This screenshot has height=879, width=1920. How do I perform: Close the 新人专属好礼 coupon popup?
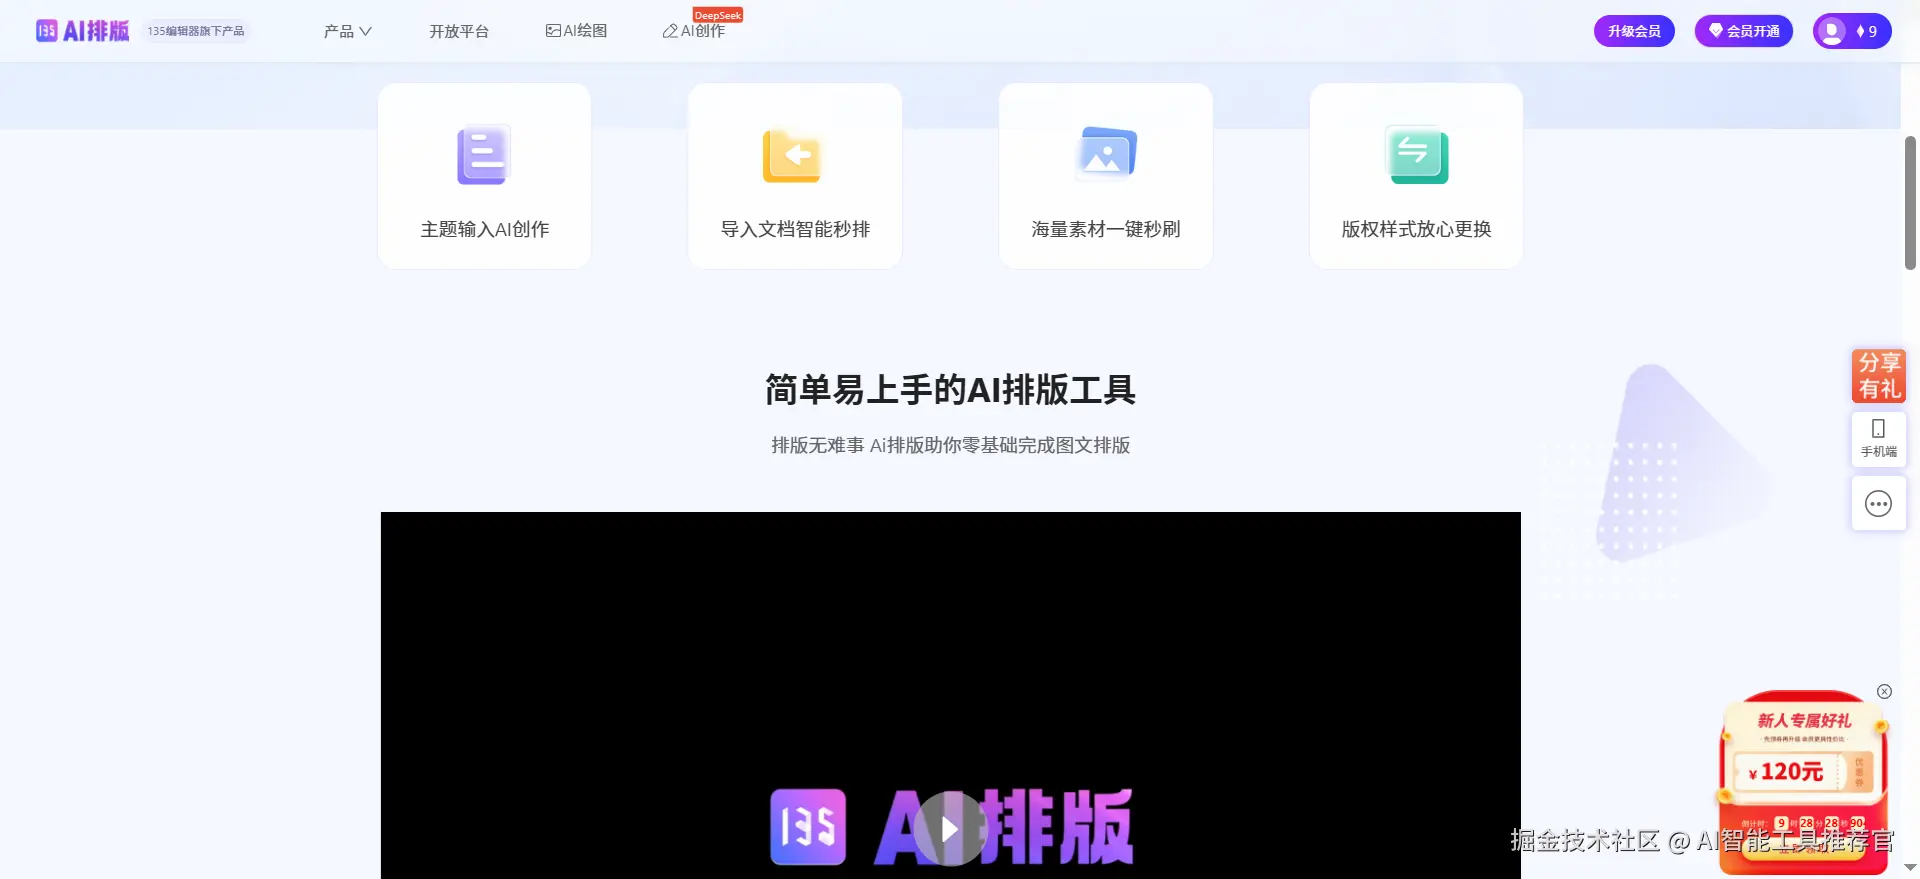click(x=1884, y=692)
